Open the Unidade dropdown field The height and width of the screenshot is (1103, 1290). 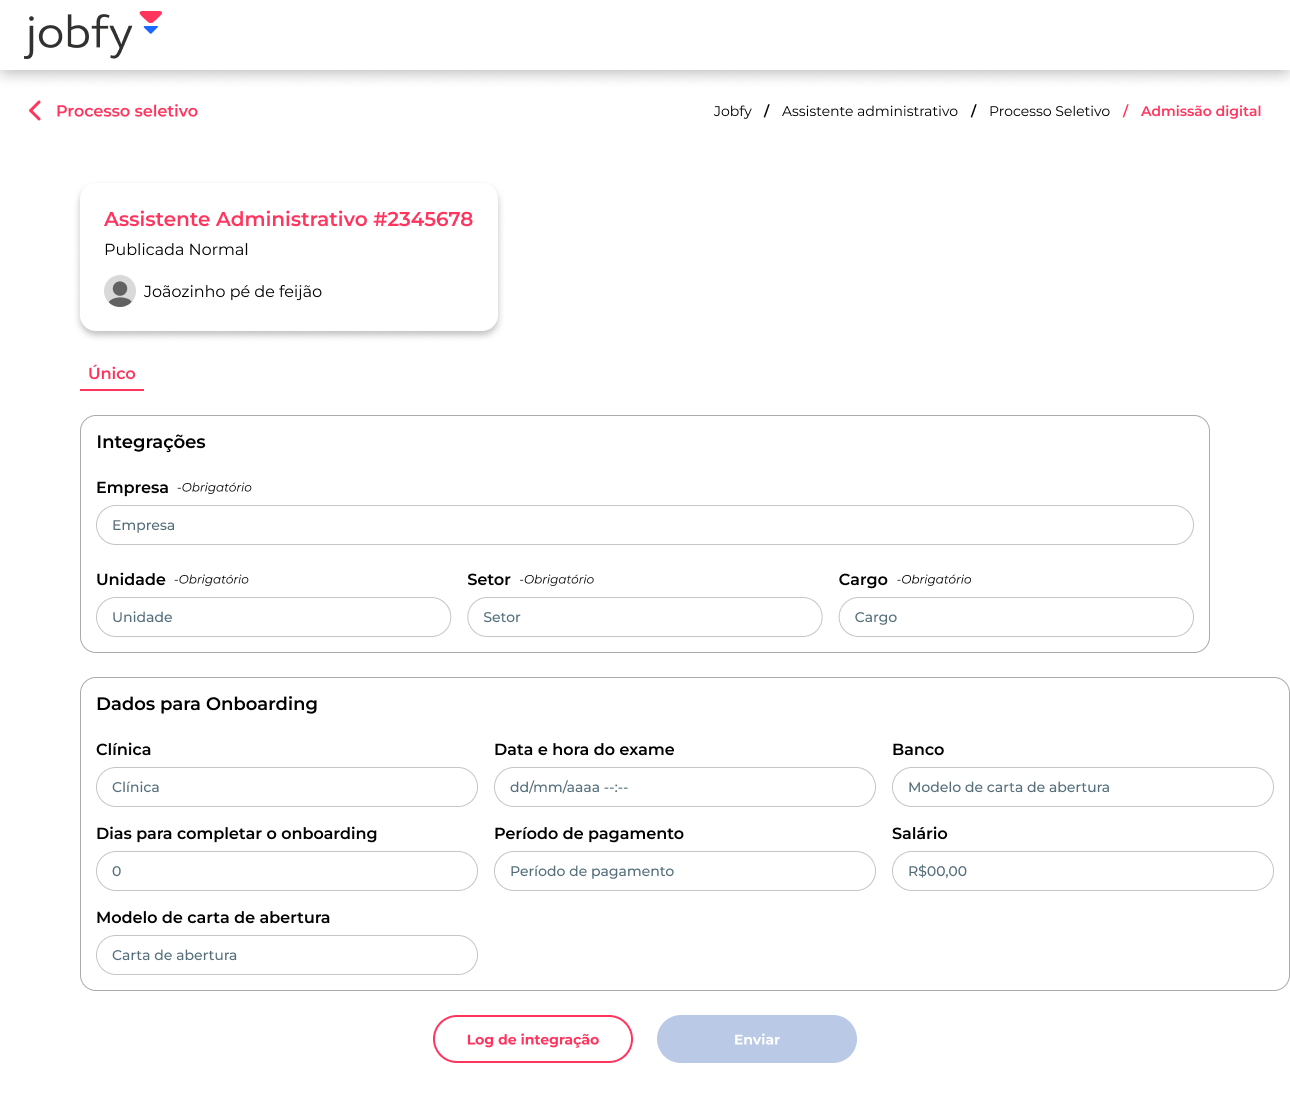pyautogui.click(x=273, y=617)
